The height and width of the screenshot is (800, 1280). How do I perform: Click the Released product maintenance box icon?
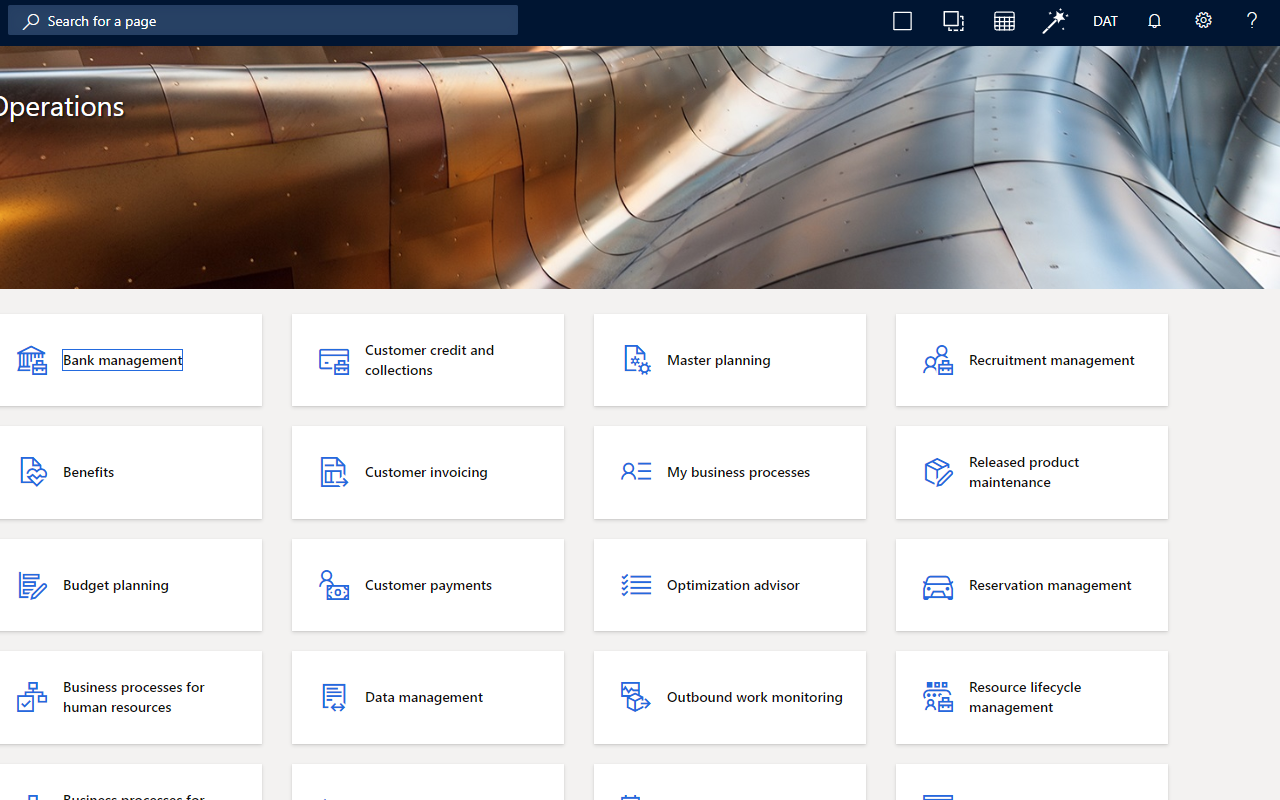point(938,472)
